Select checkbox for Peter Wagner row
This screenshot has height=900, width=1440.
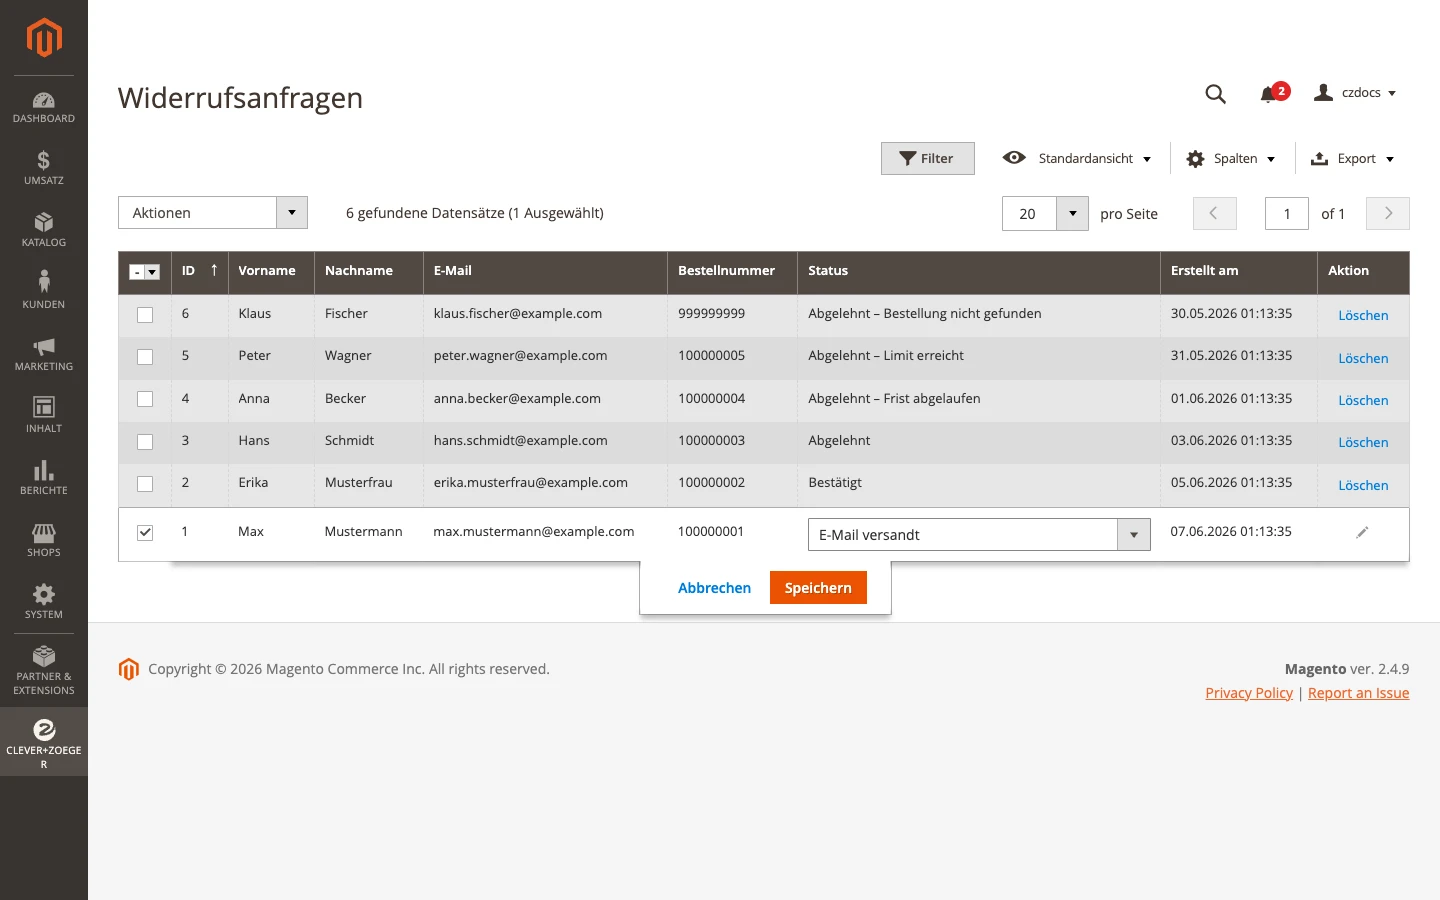(145, 357)
